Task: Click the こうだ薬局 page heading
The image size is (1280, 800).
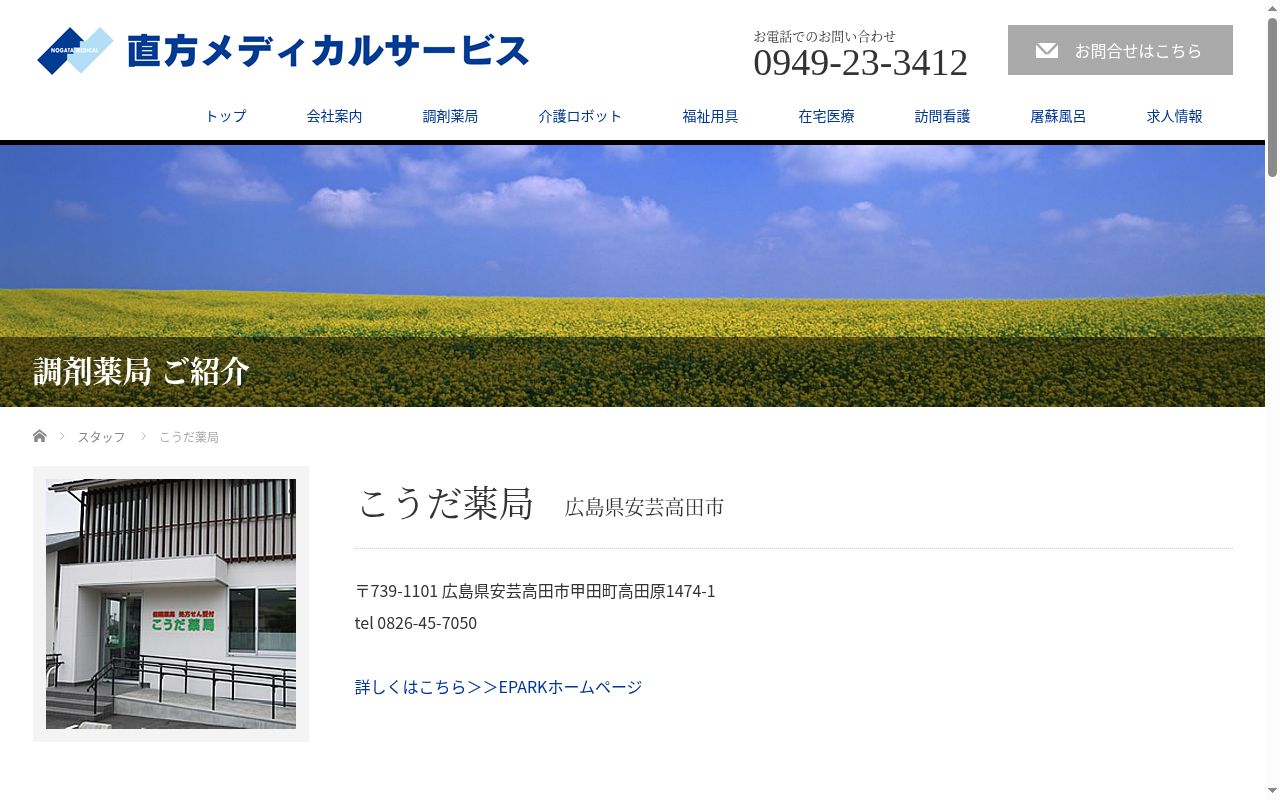Action: pyautogui.click(x=445, y=503)
